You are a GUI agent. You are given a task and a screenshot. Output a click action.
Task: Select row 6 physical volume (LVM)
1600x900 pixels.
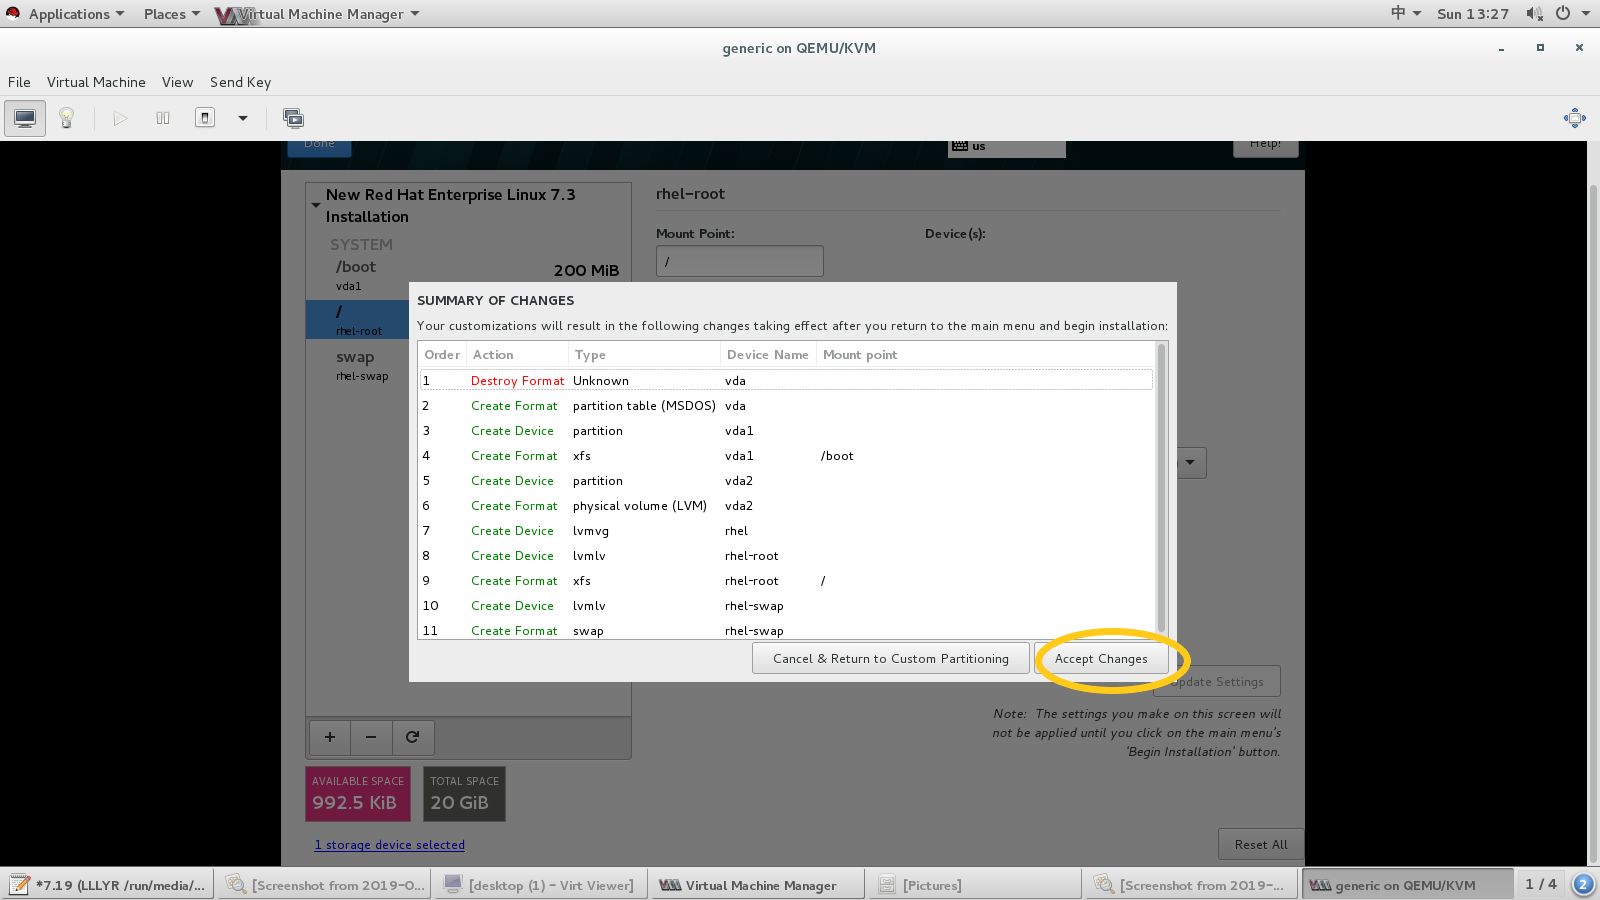(x=786, y=505)
